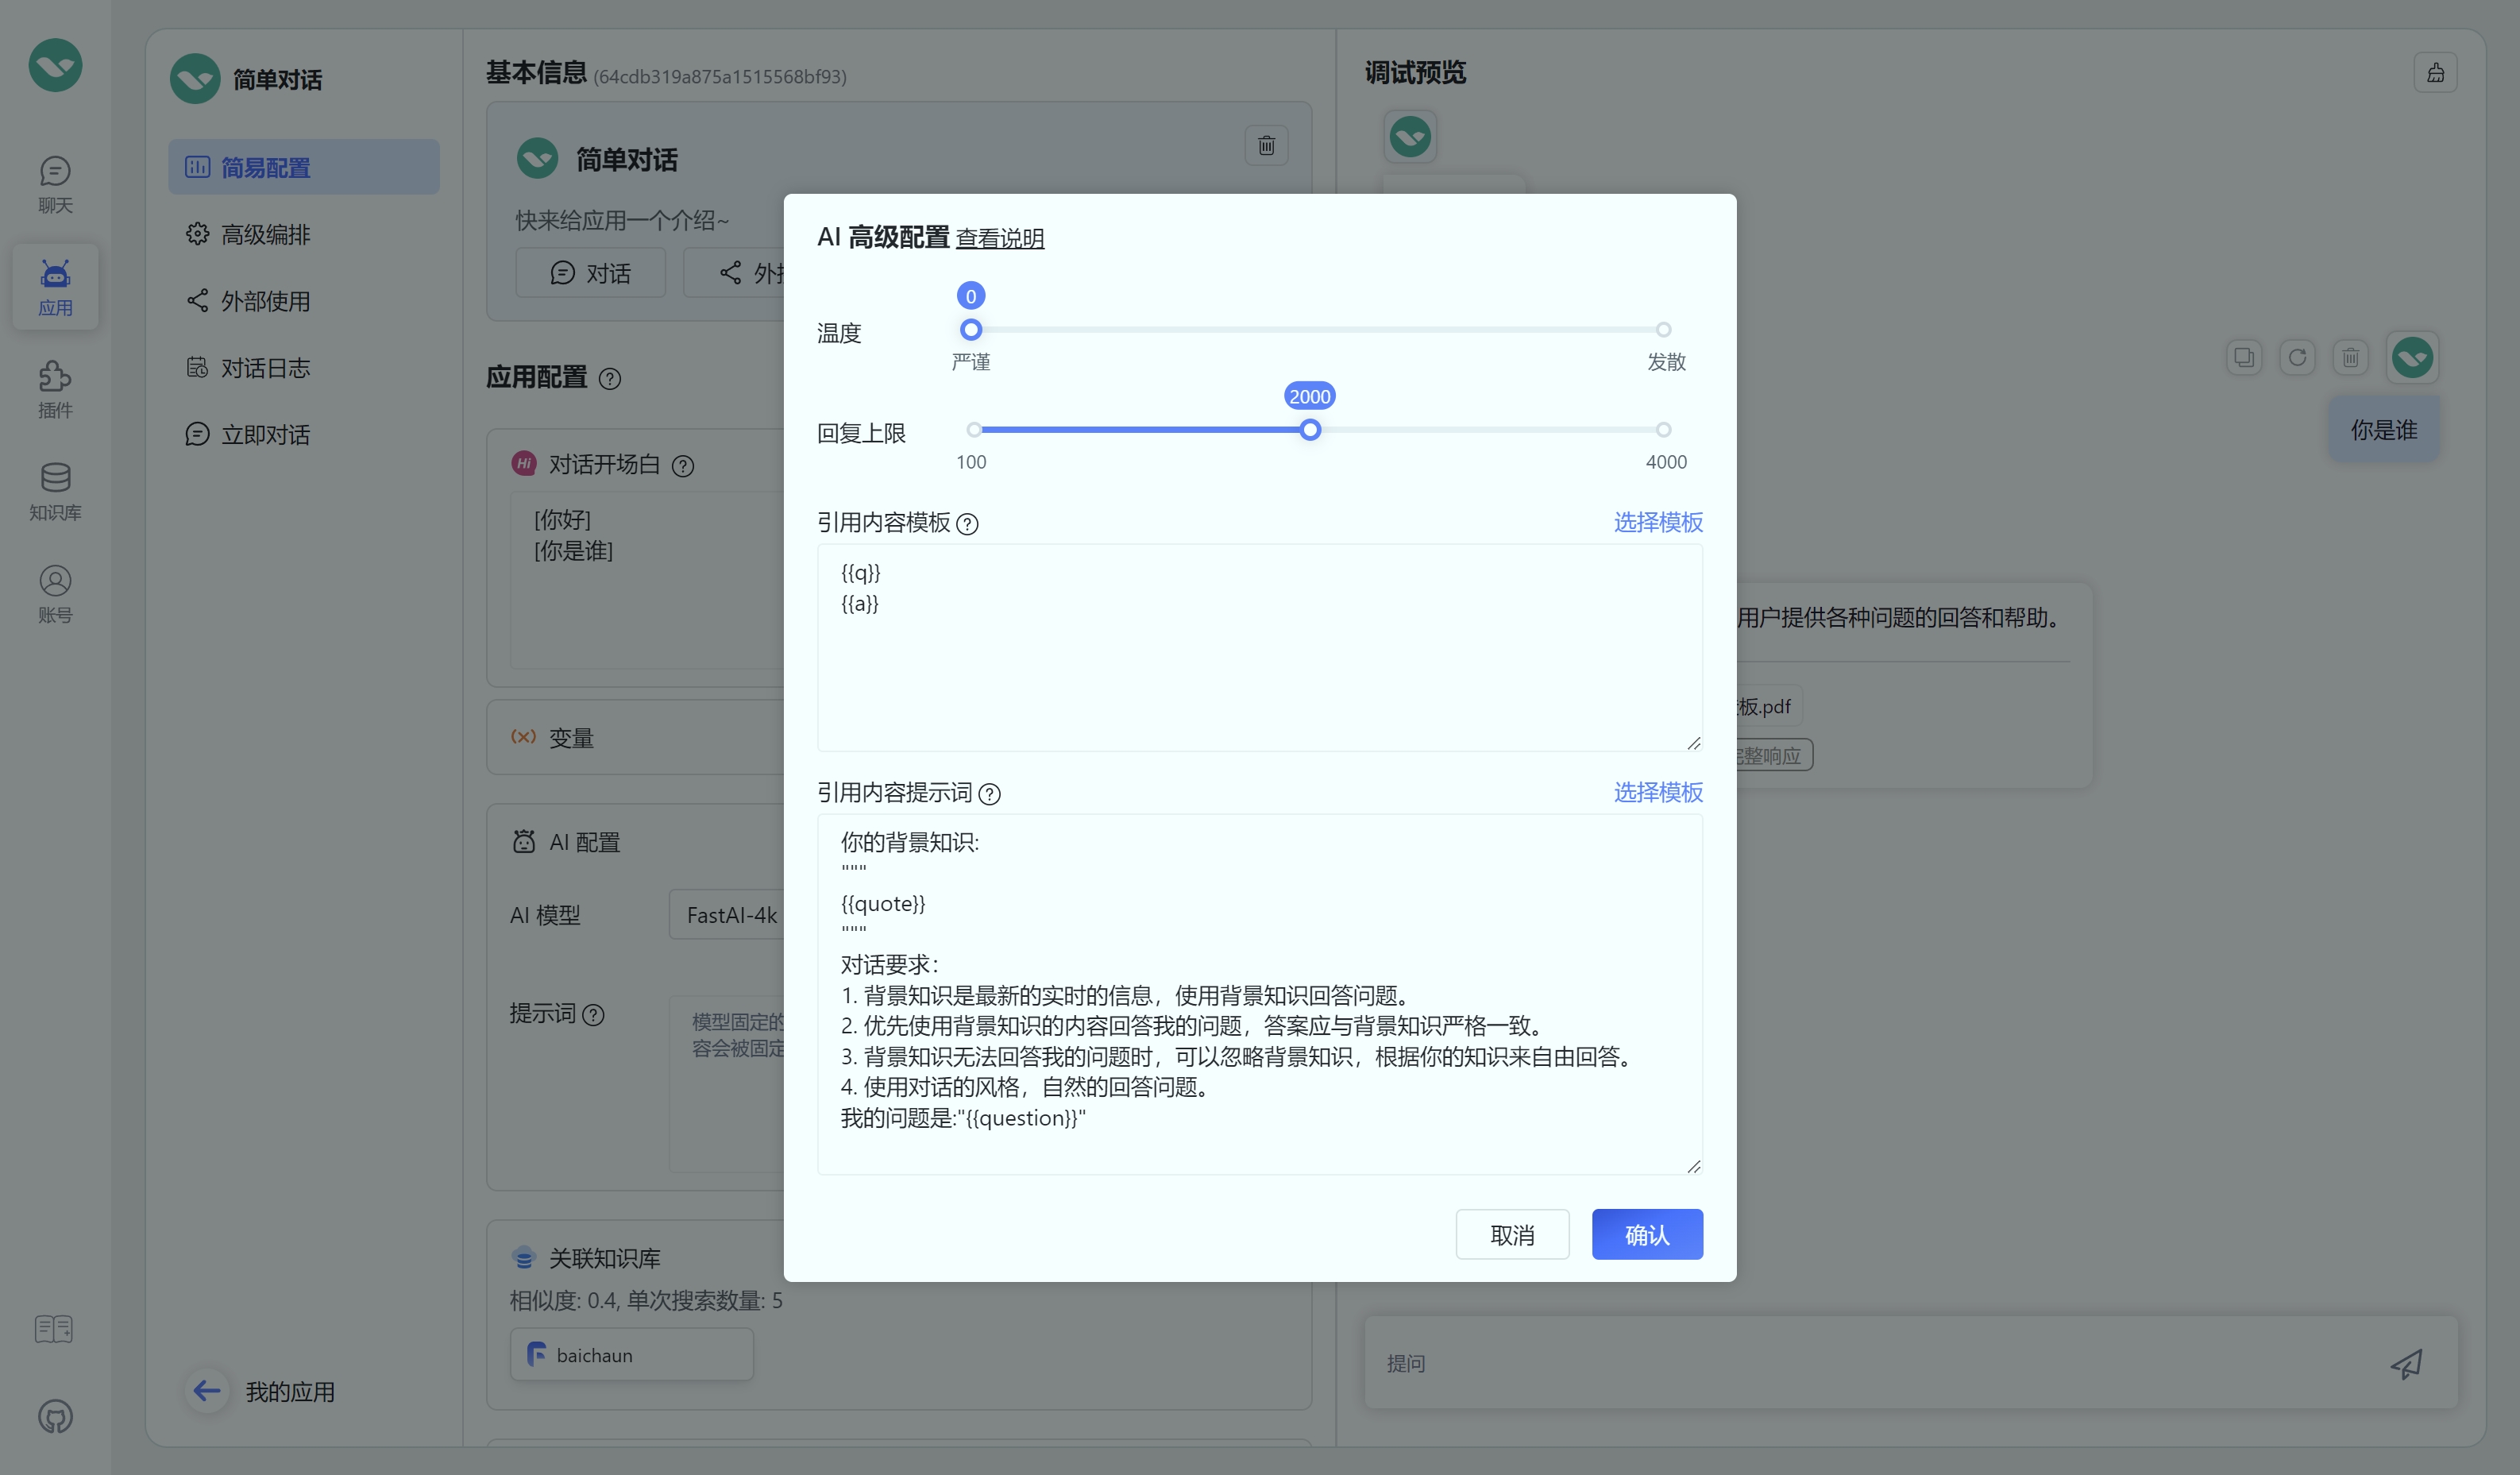Click the 回复上限 slider handle at 2000
Viewport: 2520px width, 1475px height.
(1310, 430)
